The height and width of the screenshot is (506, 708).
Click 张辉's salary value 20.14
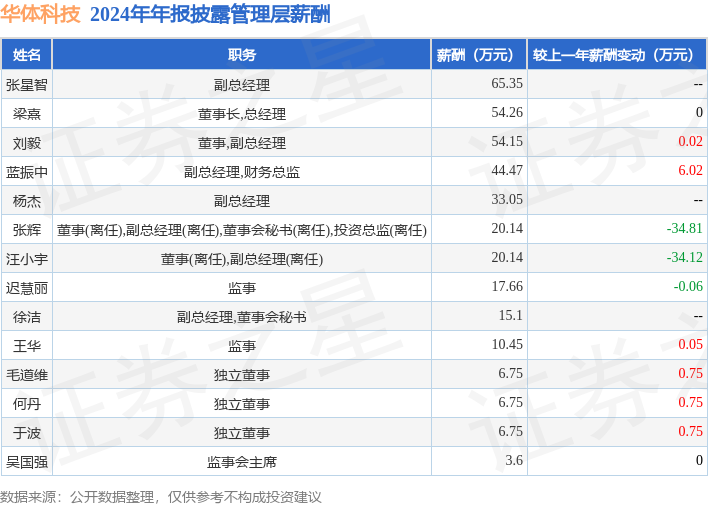(x=507, y=228)
